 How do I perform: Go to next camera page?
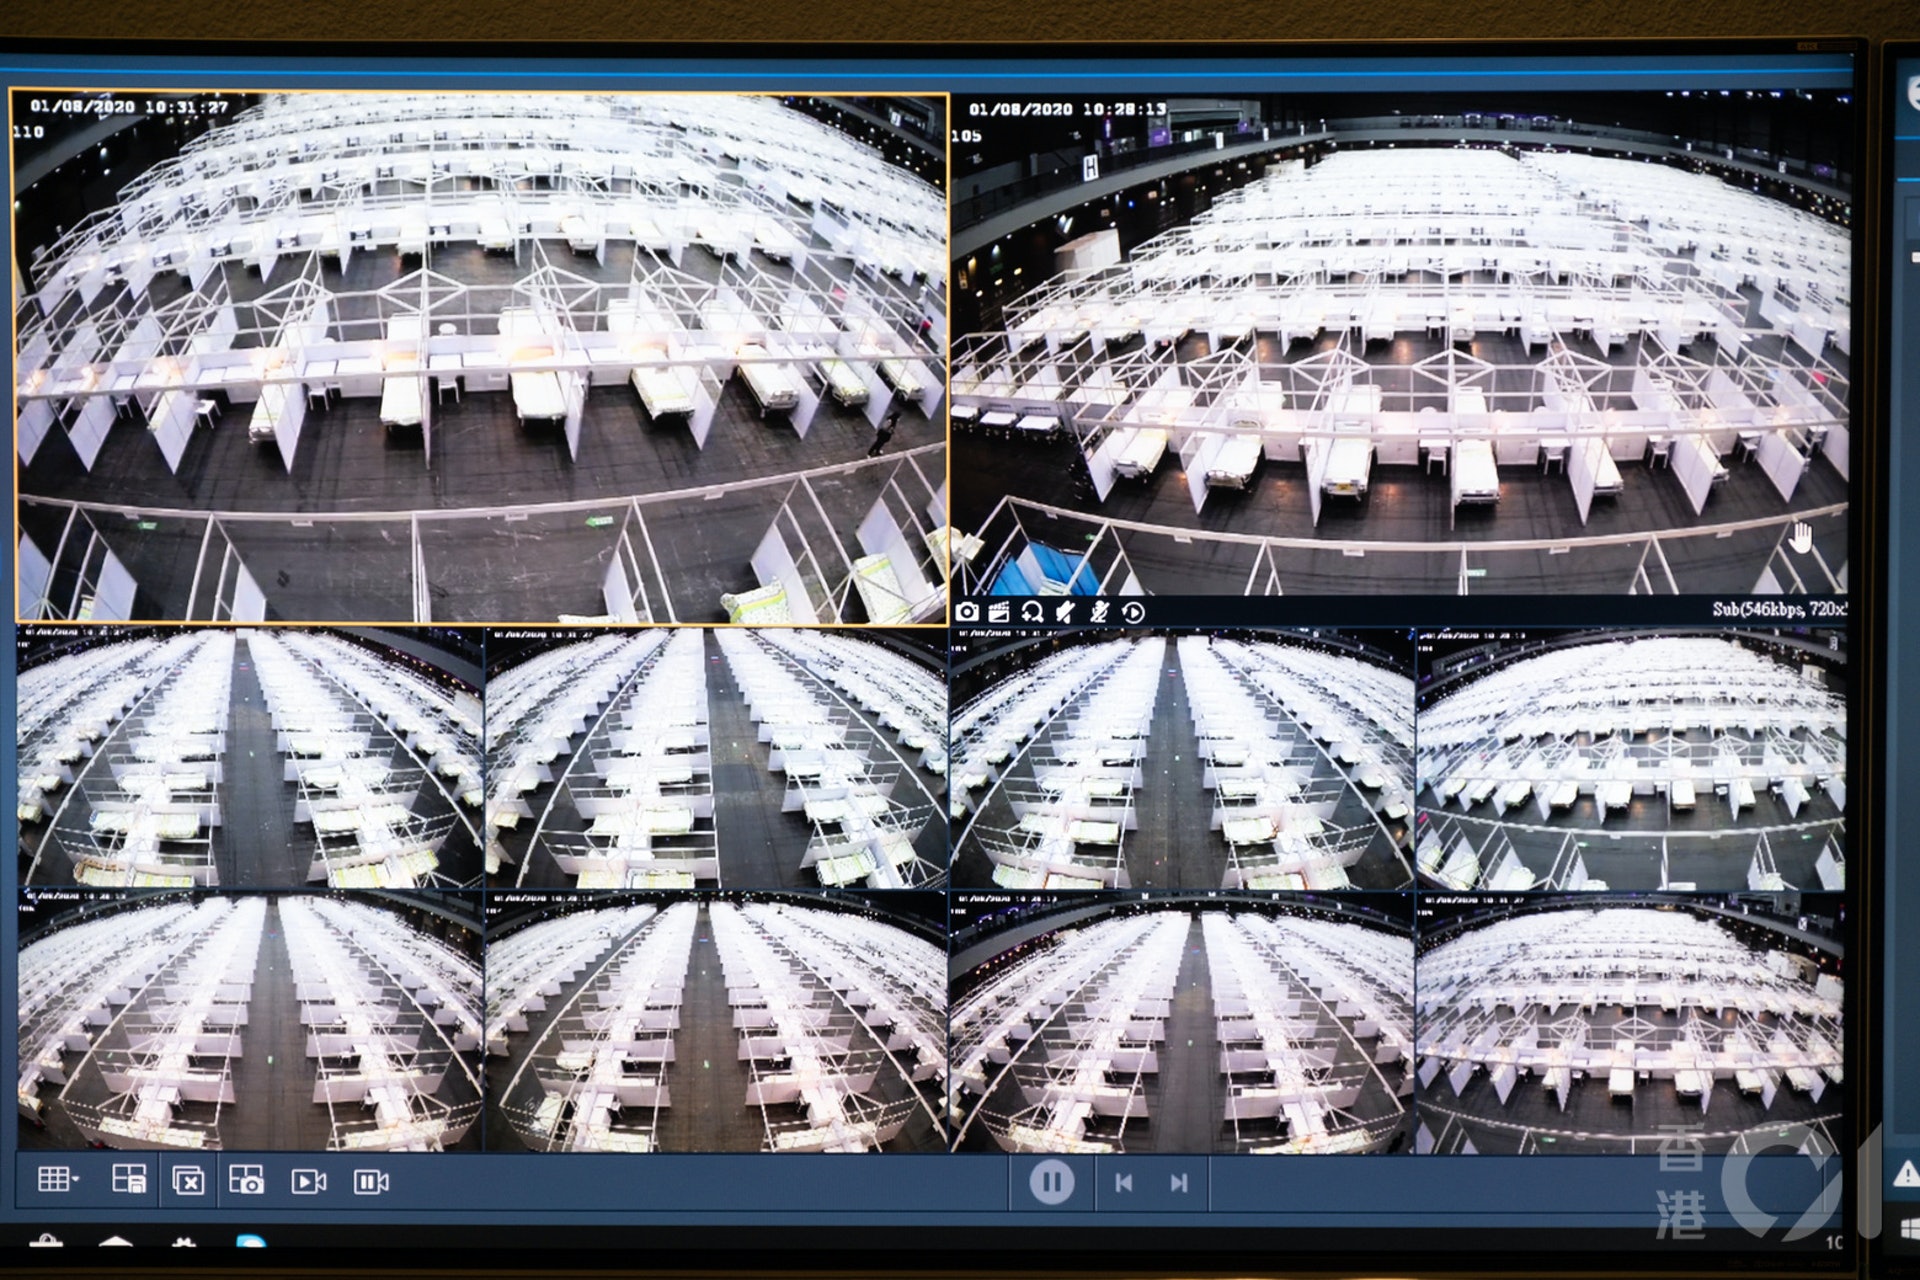click(x=1179, y=1183)
